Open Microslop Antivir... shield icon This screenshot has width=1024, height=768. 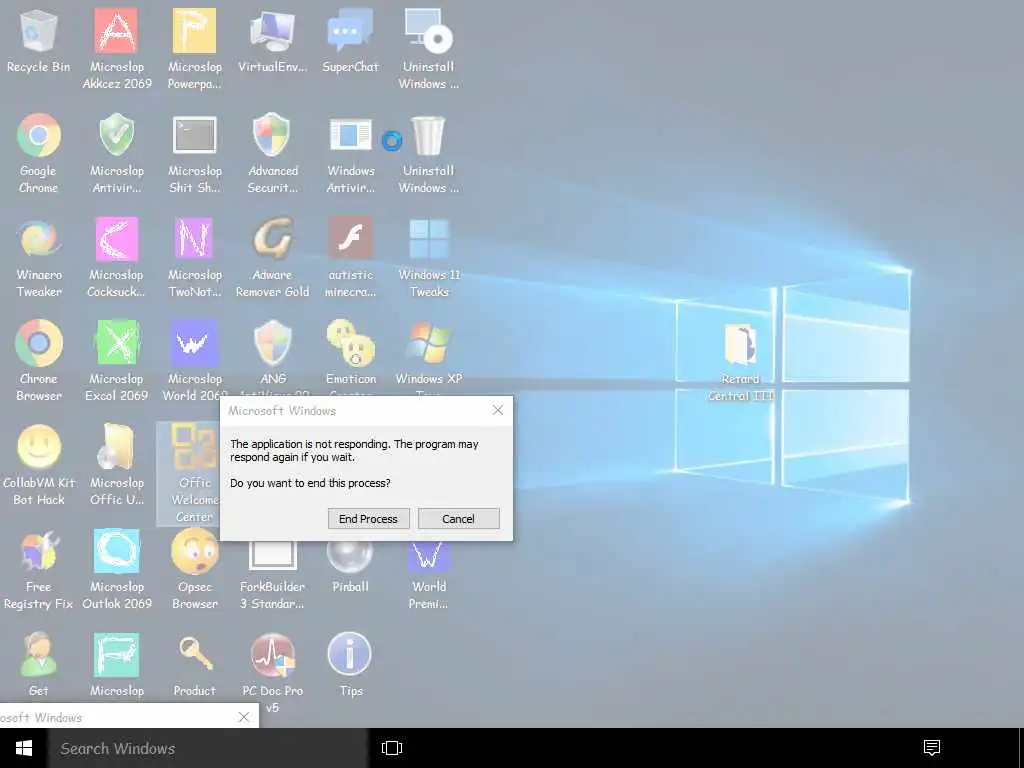(x=116, y=135)
